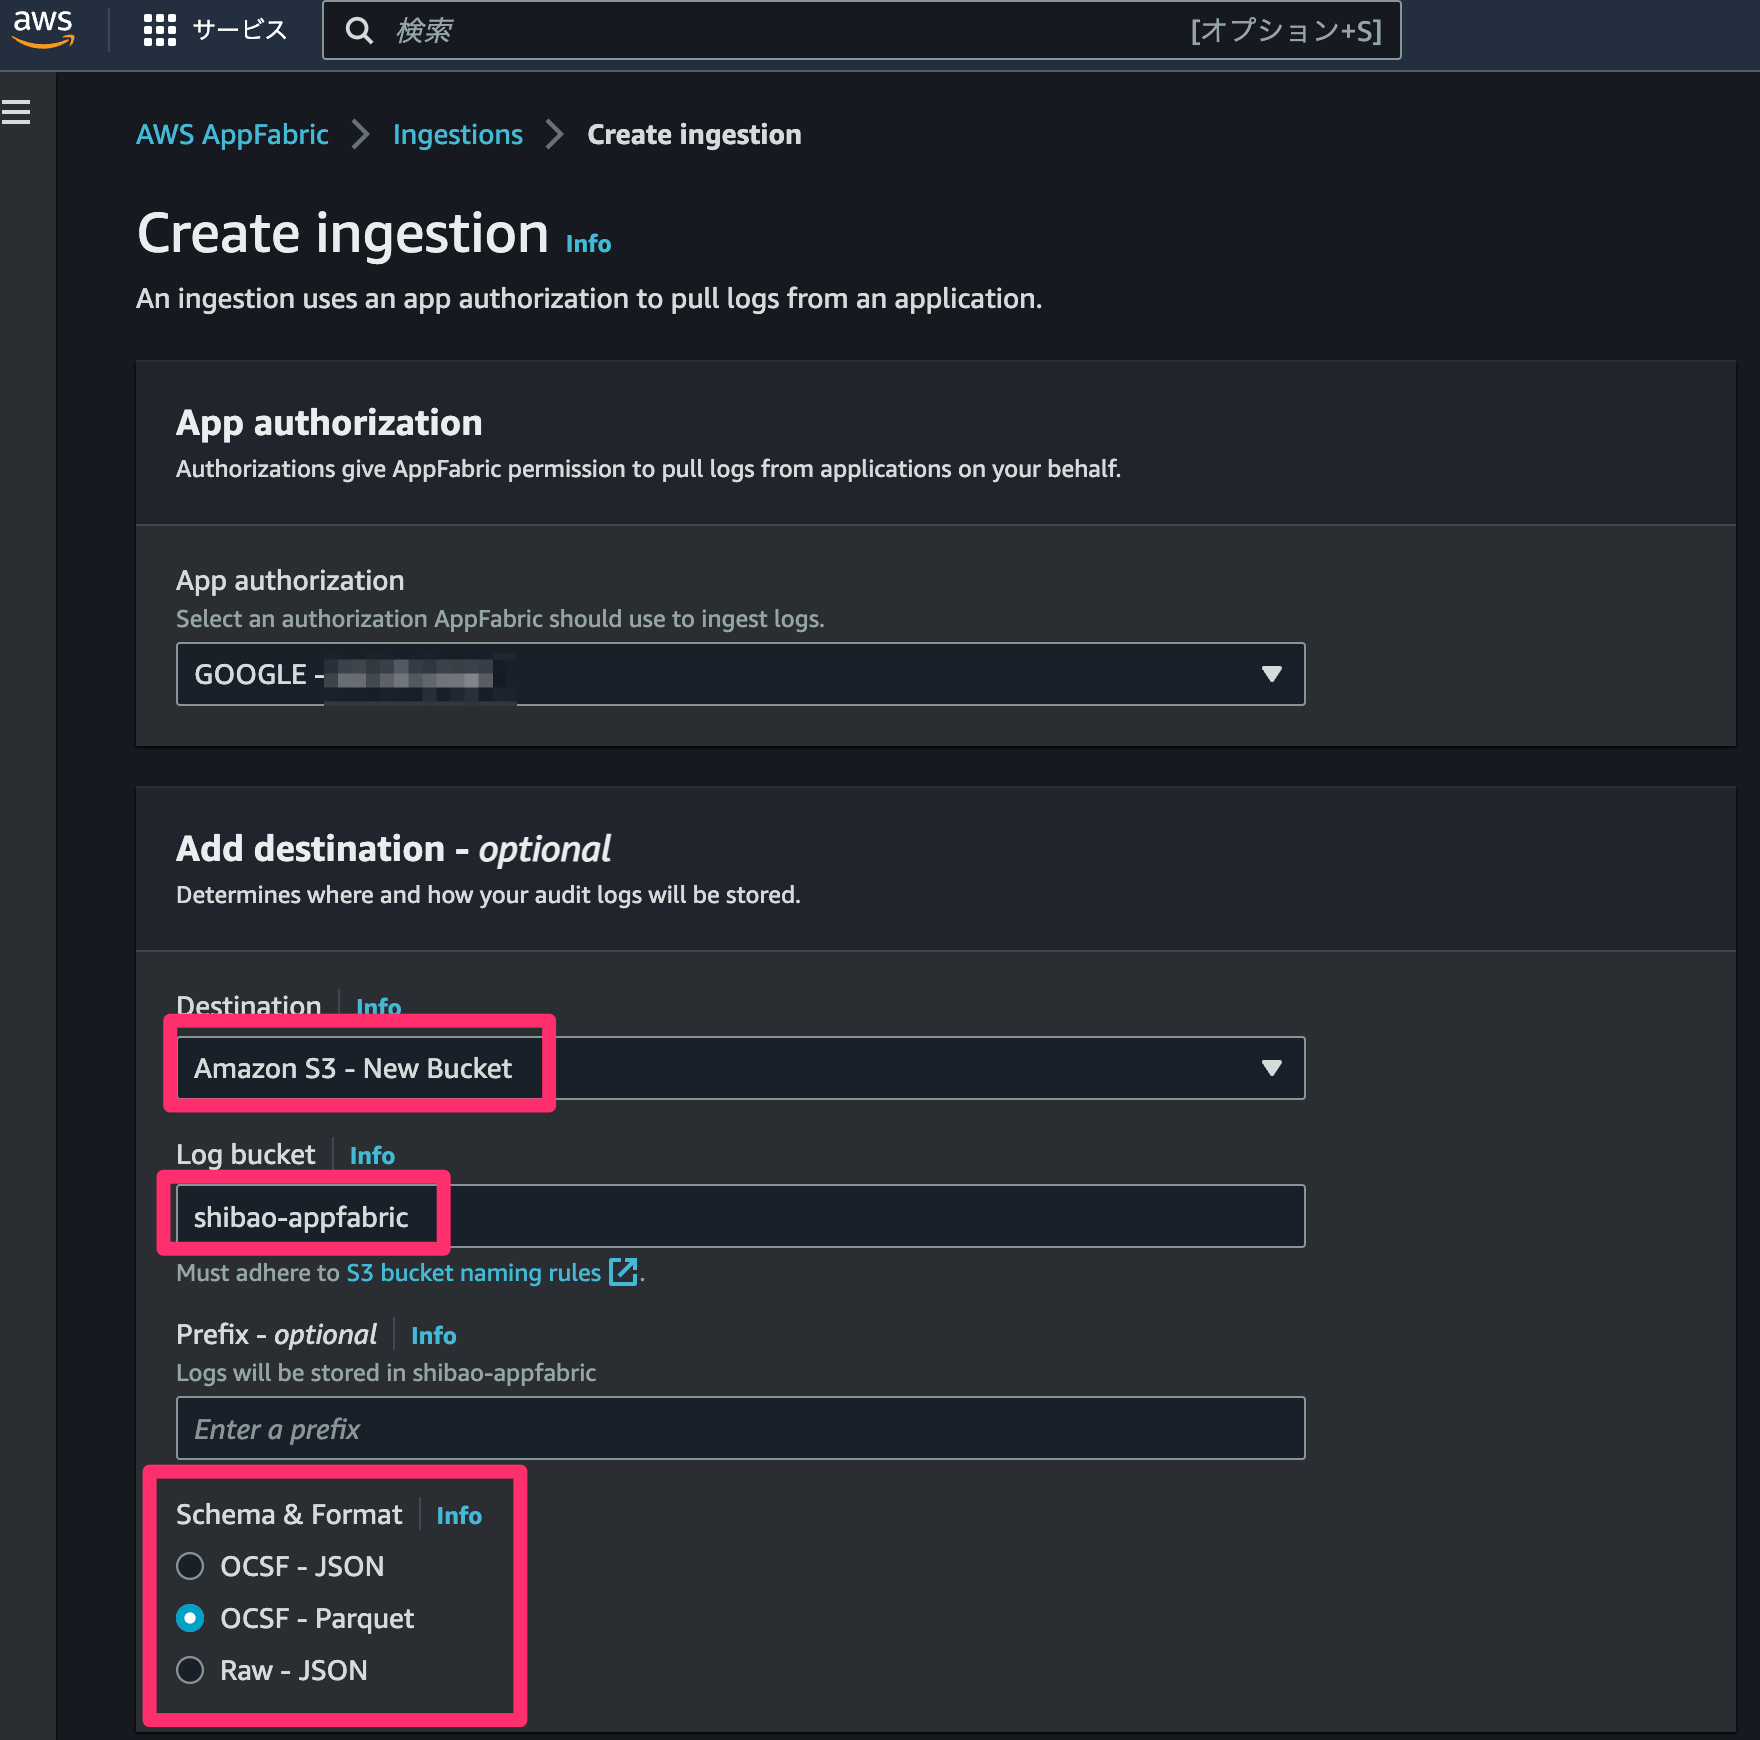Open the hamburger side navigation menu
This screenshot has height=1740, width=1760.
[16, 113]
